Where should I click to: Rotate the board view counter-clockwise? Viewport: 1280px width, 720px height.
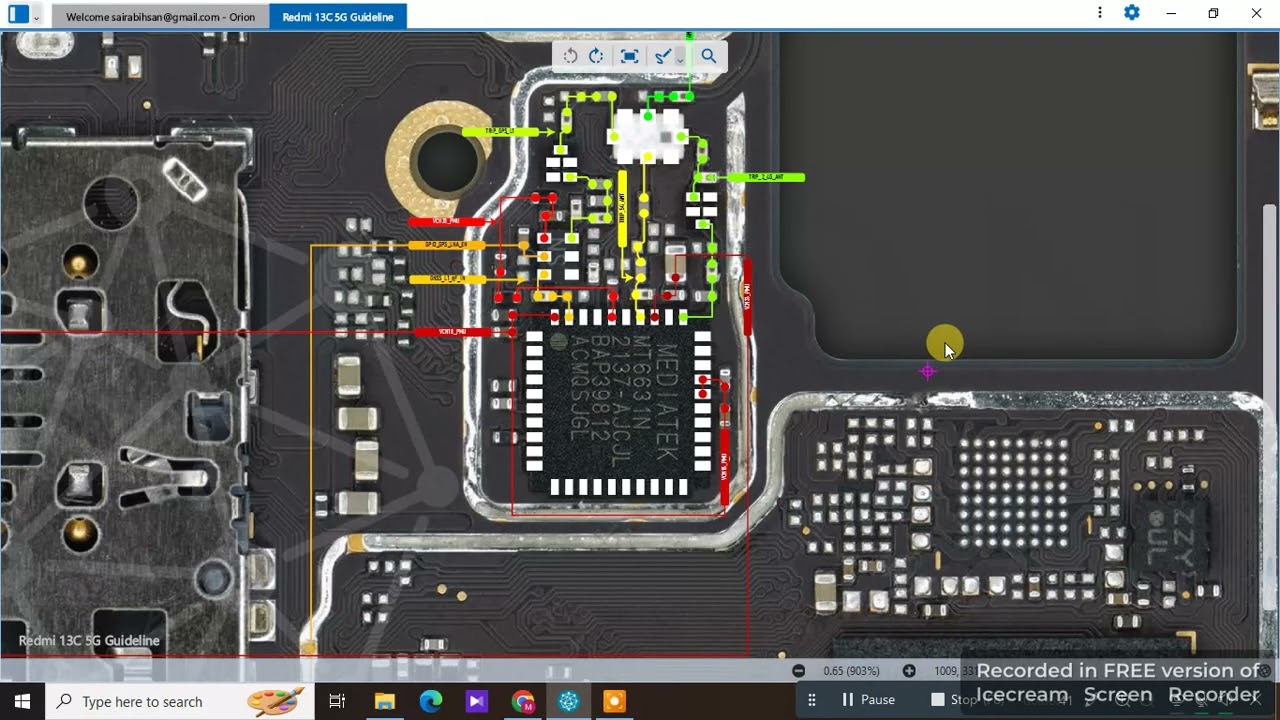[x=570, y=56]
